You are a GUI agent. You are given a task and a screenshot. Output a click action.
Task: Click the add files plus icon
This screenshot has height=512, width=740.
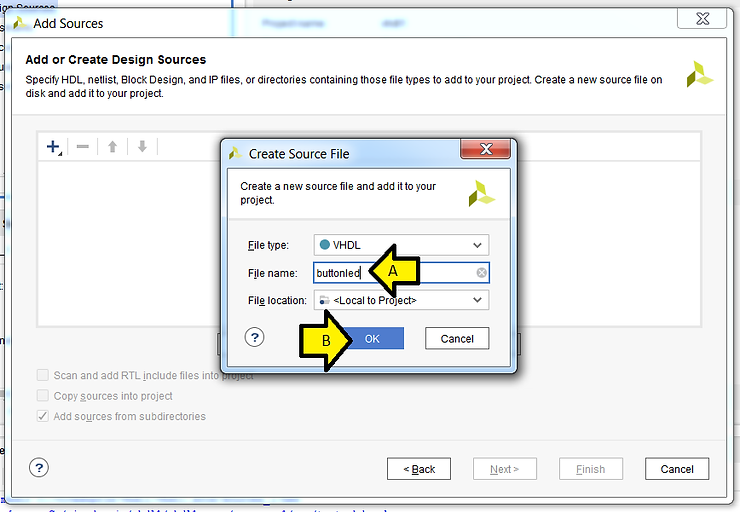pyautogui.click(x=54, y=147)
